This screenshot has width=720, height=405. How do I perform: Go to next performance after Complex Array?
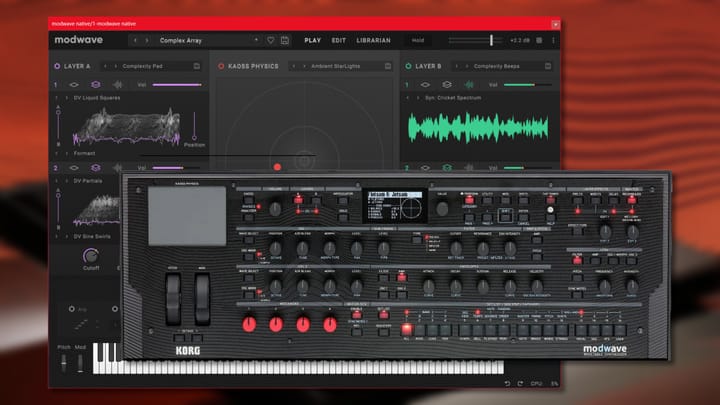click(146, 40)
